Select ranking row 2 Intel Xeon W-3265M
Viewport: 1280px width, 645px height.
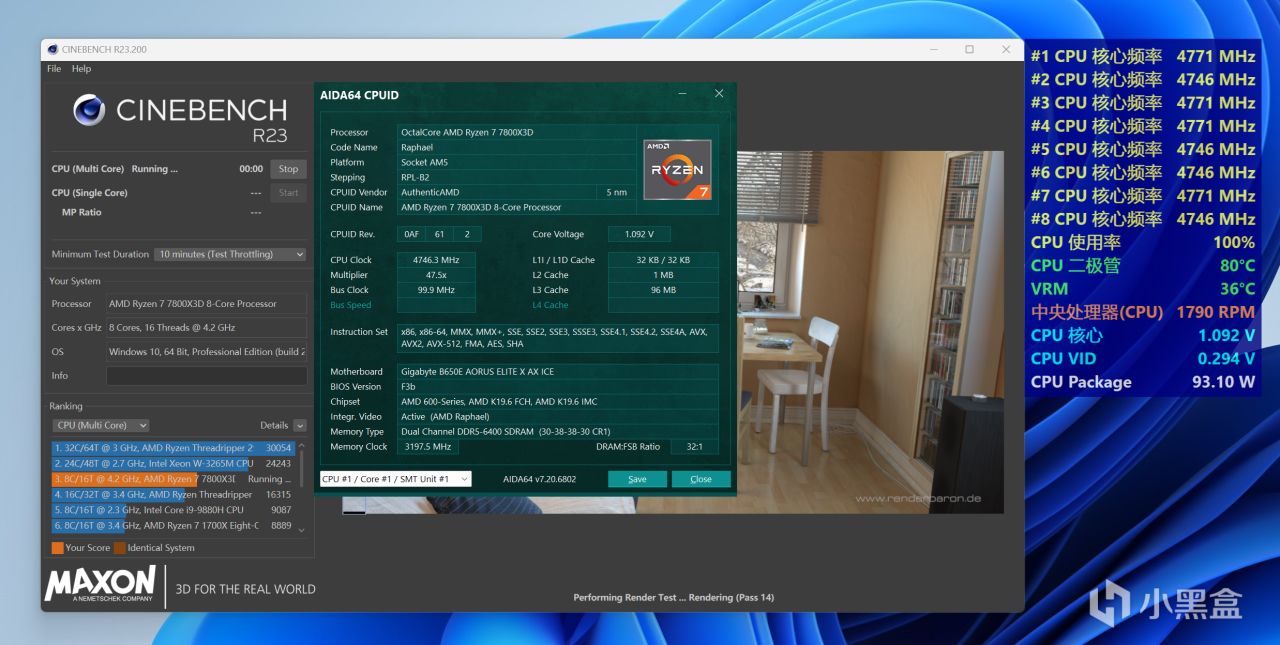point(174,464)
